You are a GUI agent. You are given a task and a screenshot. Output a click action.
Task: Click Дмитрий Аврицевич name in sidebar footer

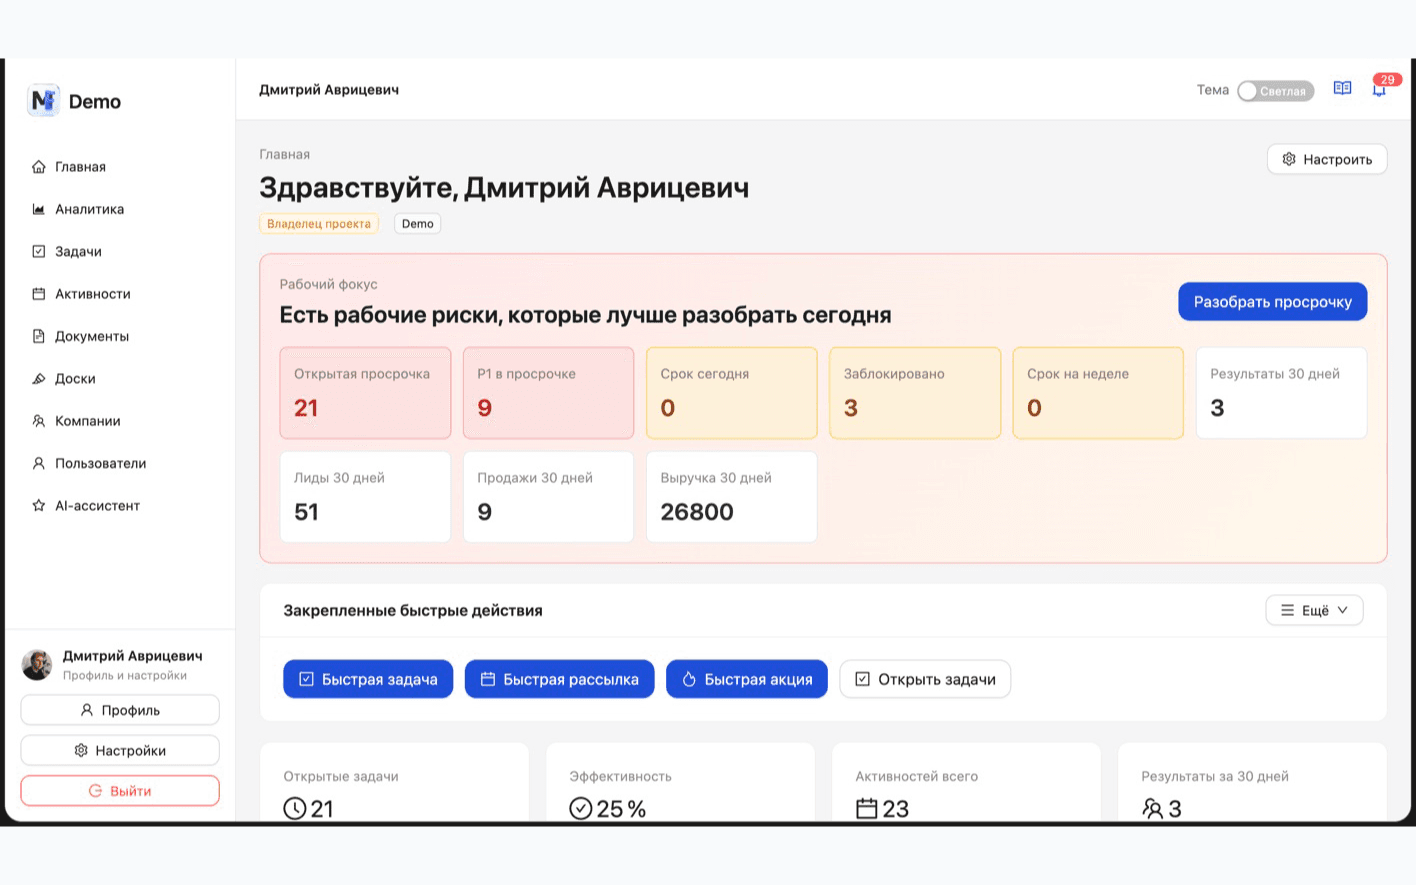point(133,656)
